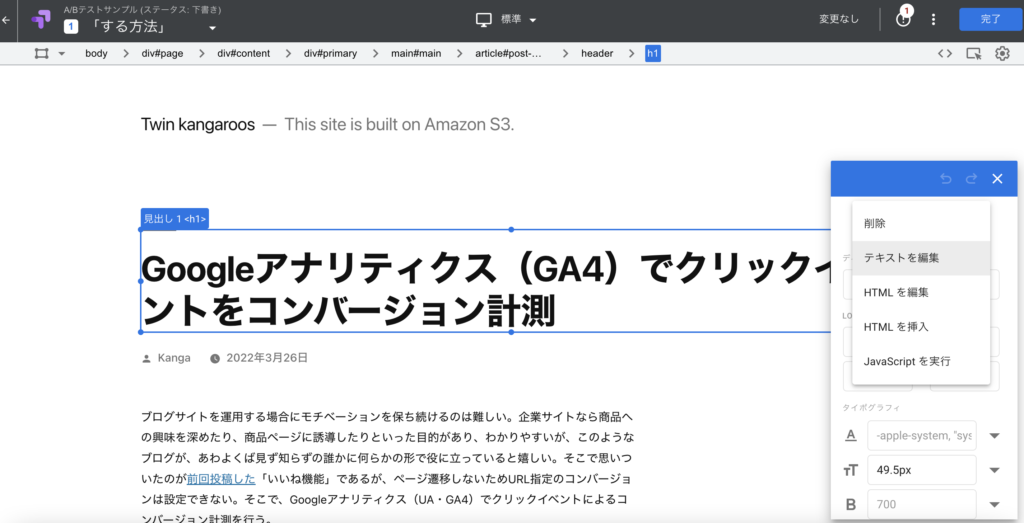Open the three-dot more options menu
This screenshot has width=1024, height=523.
pos(933,20)
